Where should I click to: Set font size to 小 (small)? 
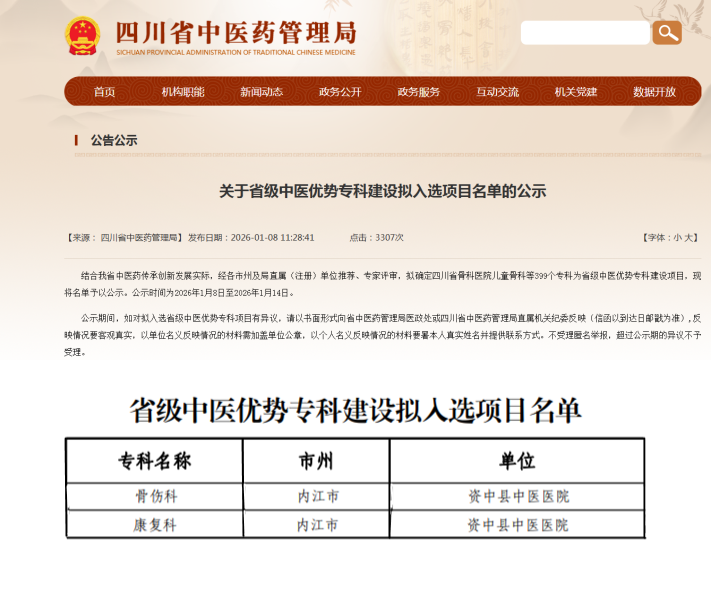click(x=677, y=238)
